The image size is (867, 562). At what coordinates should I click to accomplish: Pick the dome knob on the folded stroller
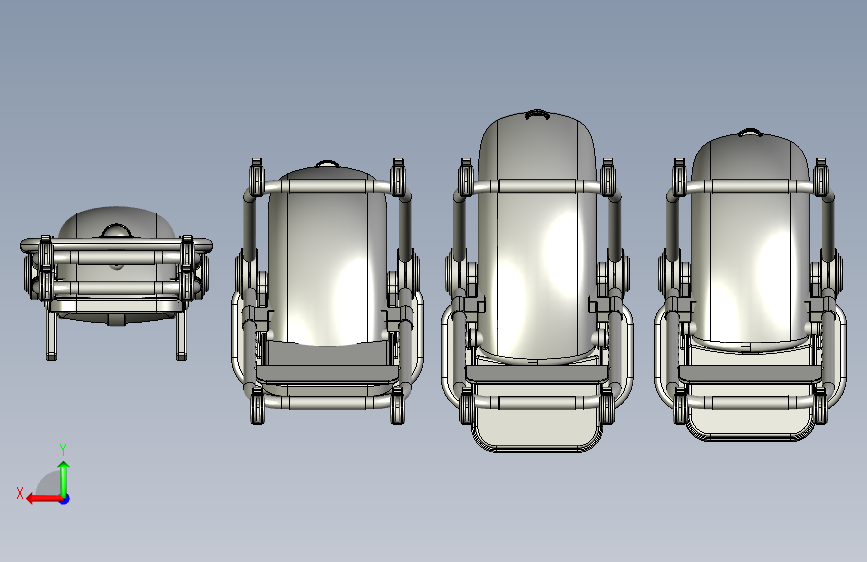(116, 231)
